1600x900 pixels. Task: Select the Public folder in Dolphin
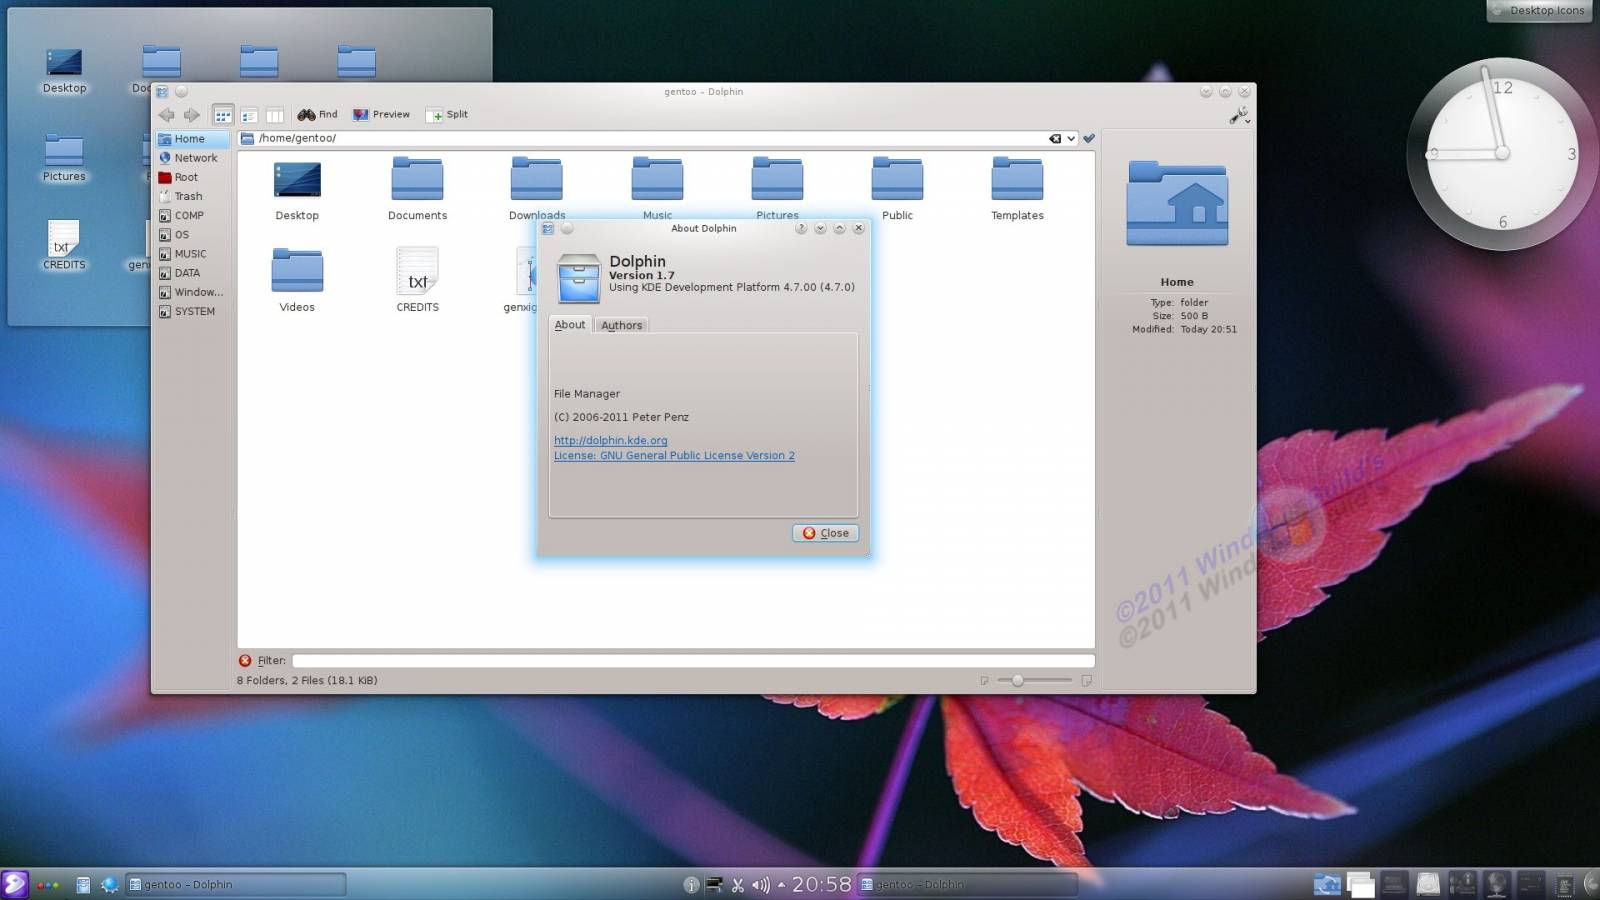coord(897,189)
